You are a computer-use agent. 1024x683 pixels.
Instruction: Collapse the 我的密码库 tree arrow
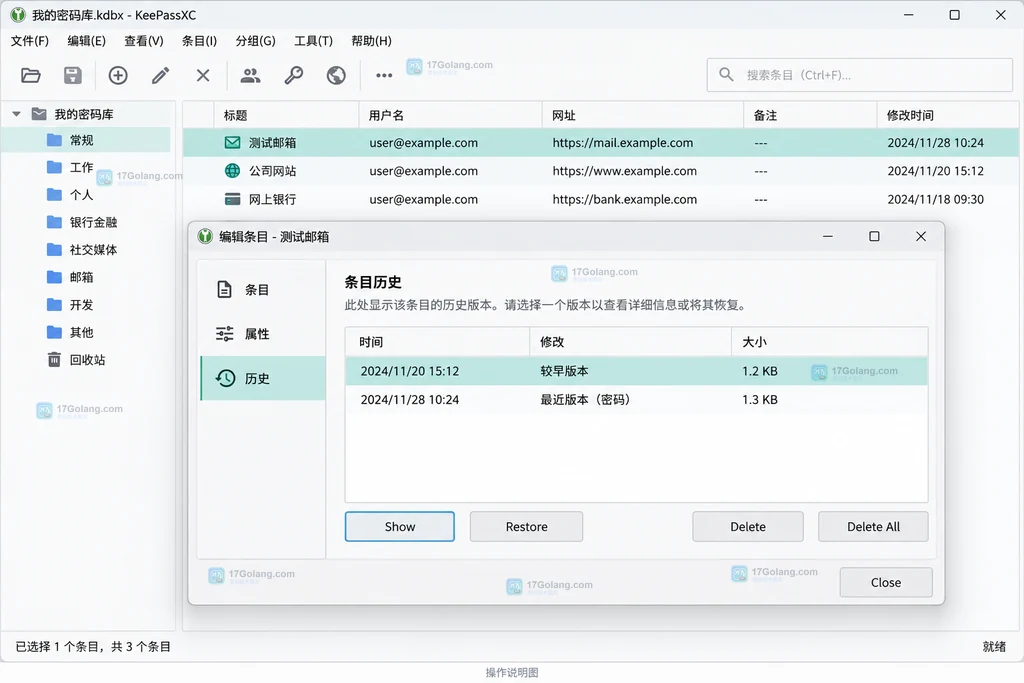pos(16,114)
